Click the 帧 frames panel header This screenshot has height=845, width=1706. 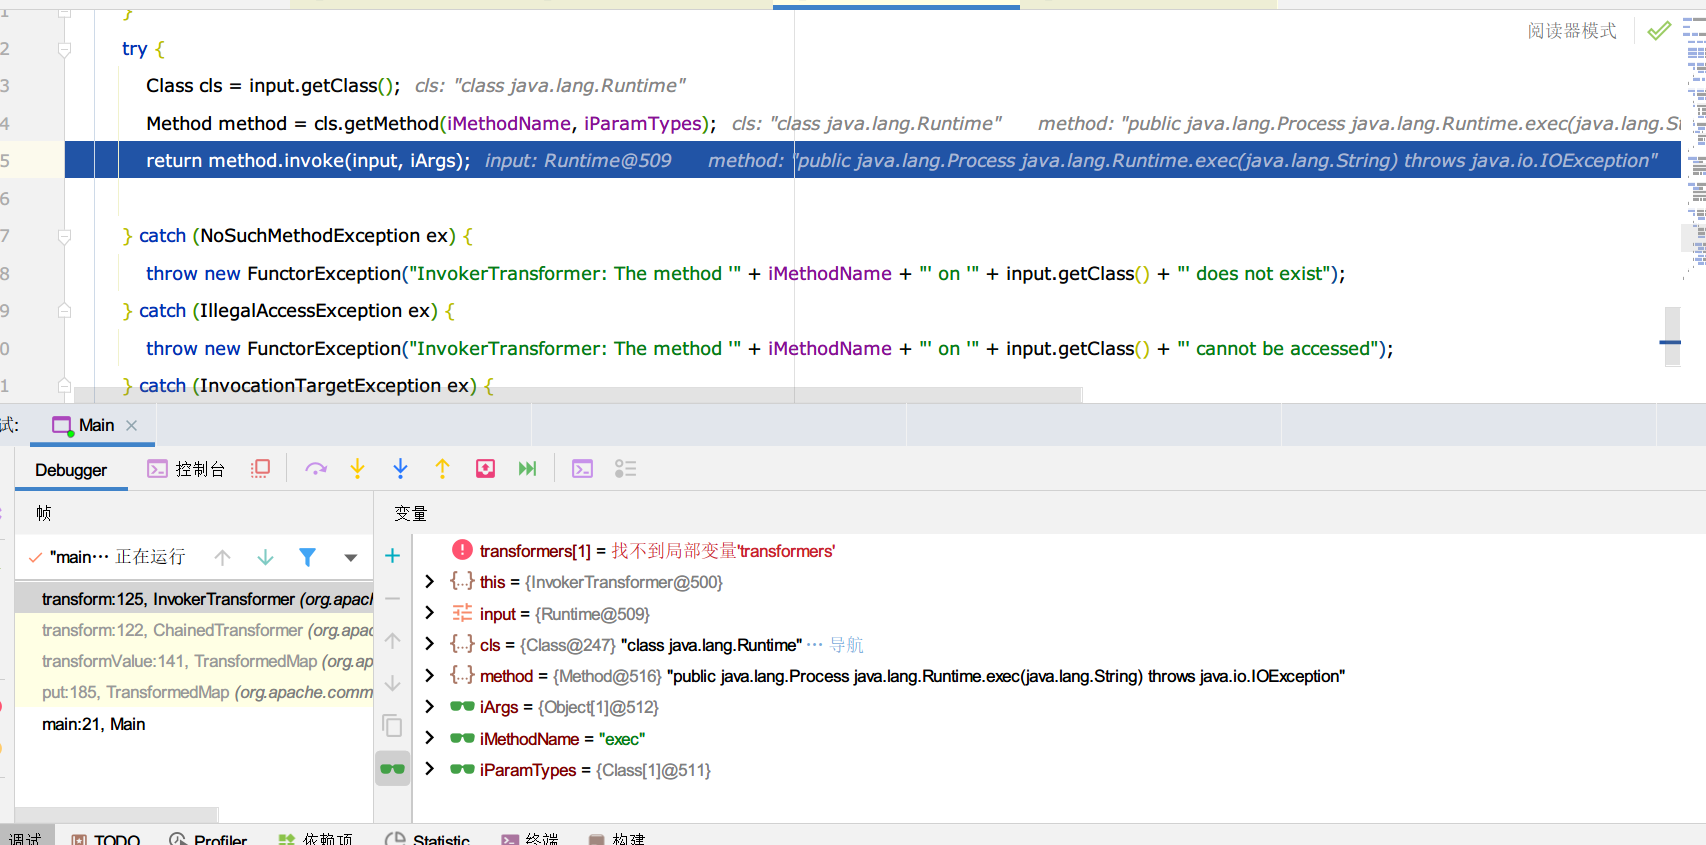point(44,513)
